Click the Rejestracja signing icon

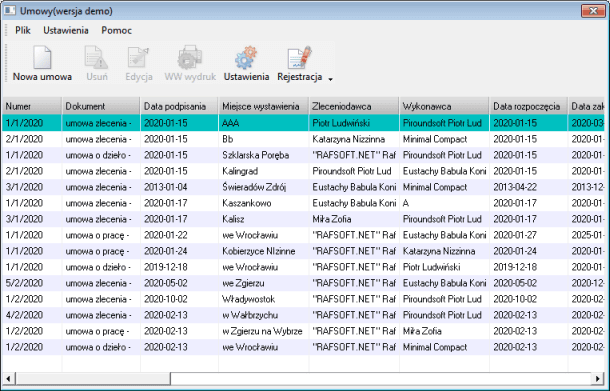click(x=300, y=58)
